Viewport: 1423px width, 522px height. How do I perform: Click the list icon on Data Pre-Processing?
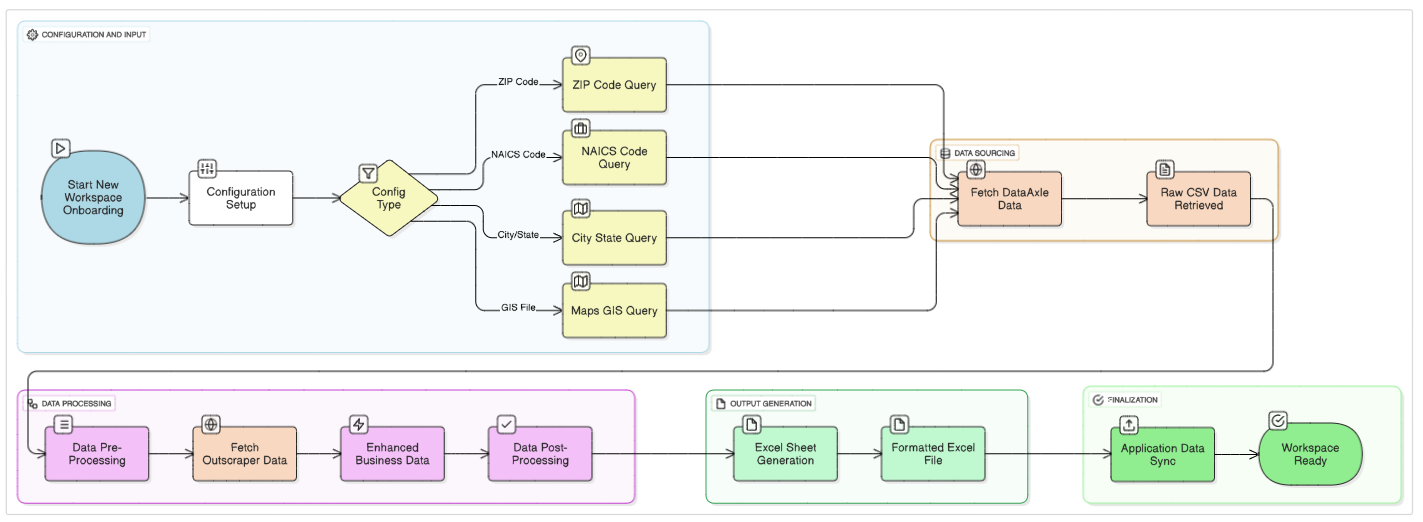64,424
